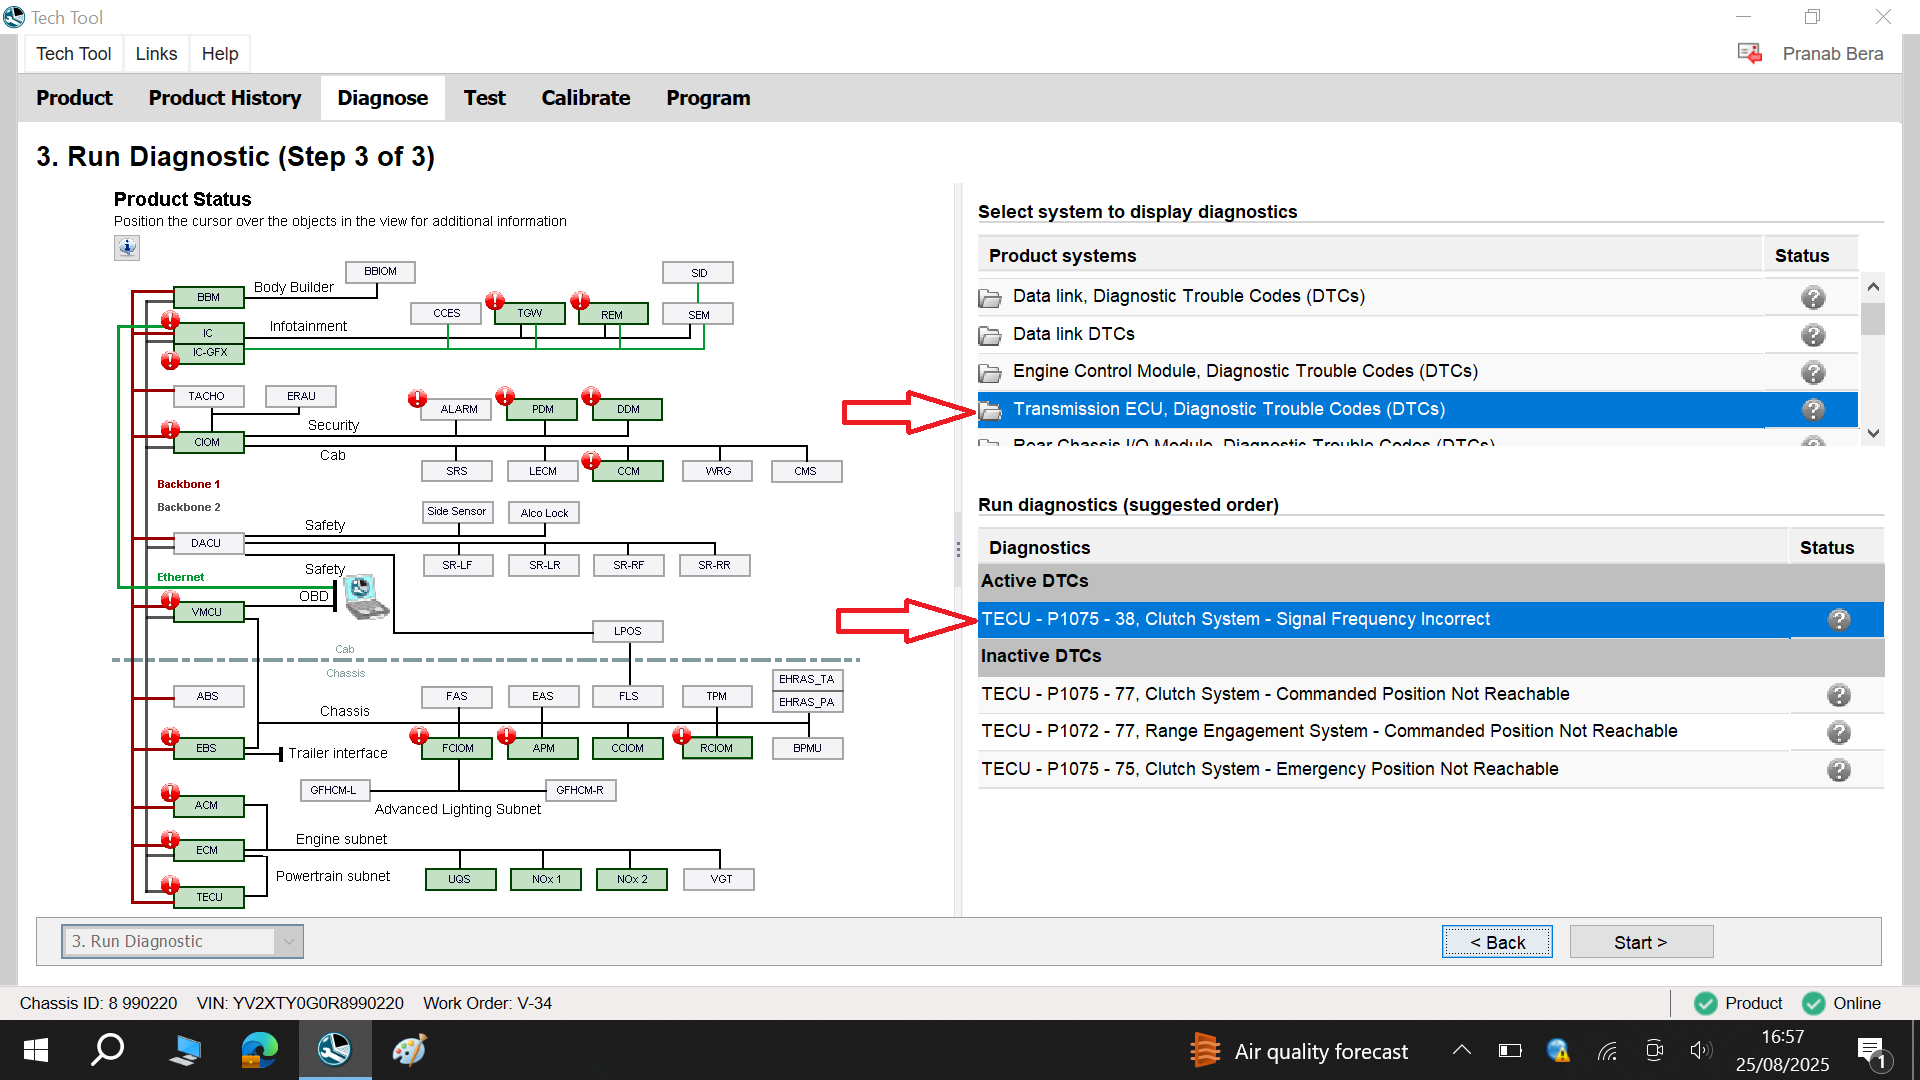The image size is (1920, 1080).
Task: Switch to the Test tab
Action: (x=484, y=98)
